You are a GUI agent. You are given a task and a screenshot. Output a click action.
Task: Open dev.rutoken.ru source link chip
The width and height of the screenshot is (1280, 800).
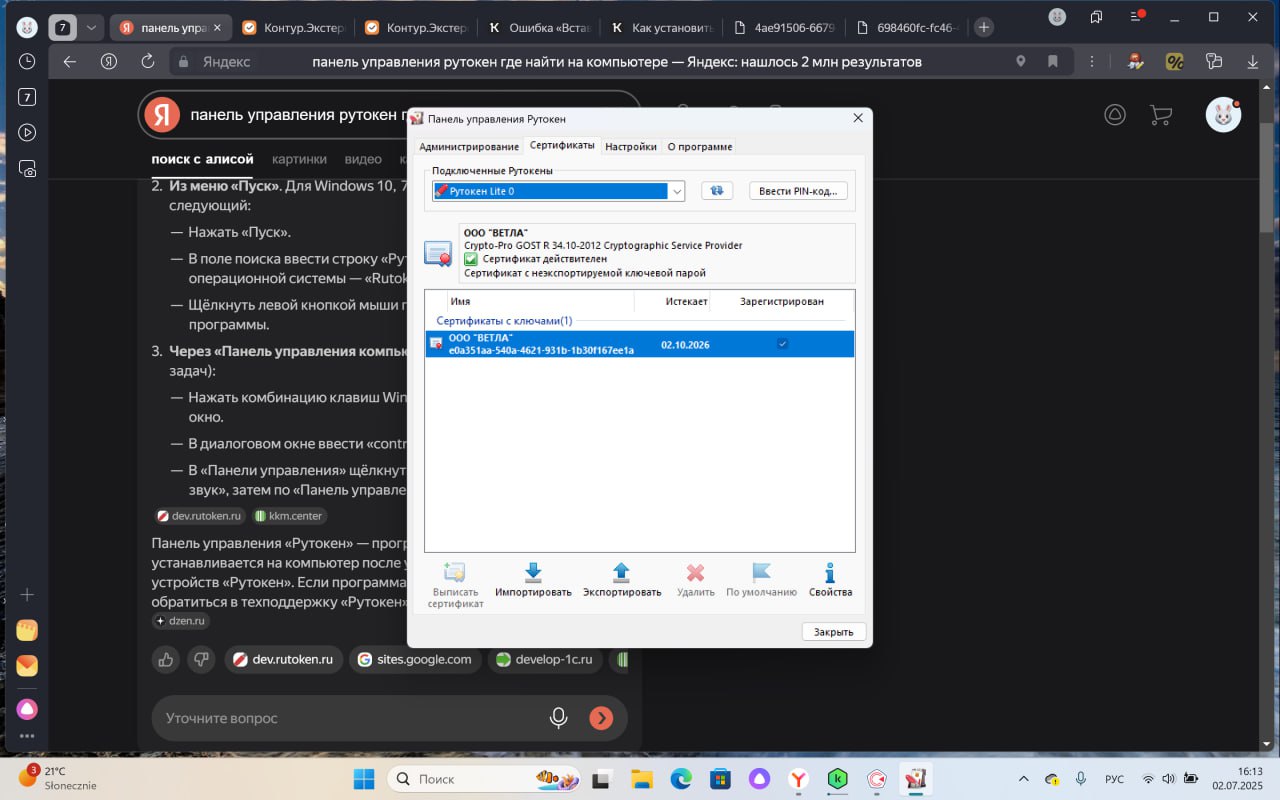tap(284, 659)
